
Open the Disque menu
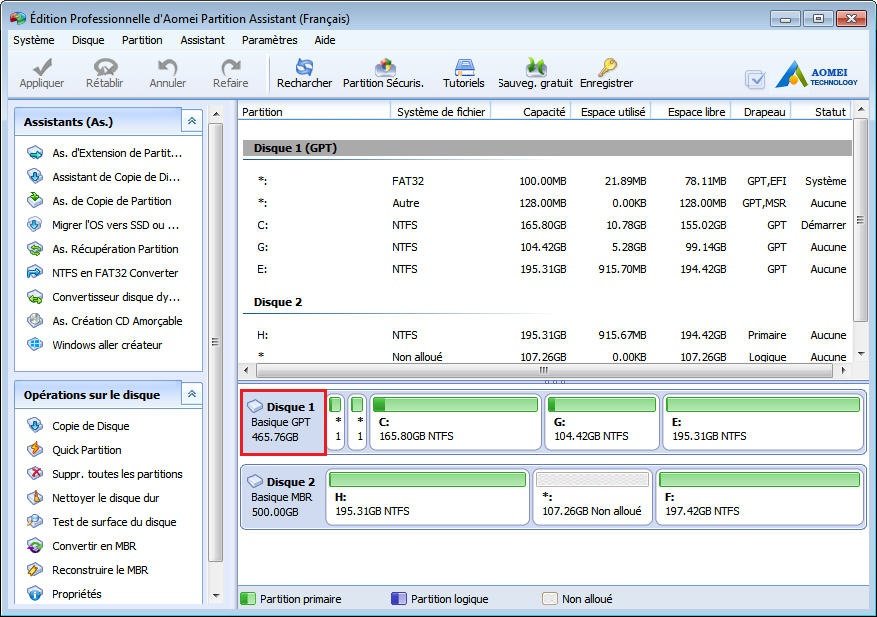(x=88, y=40)
